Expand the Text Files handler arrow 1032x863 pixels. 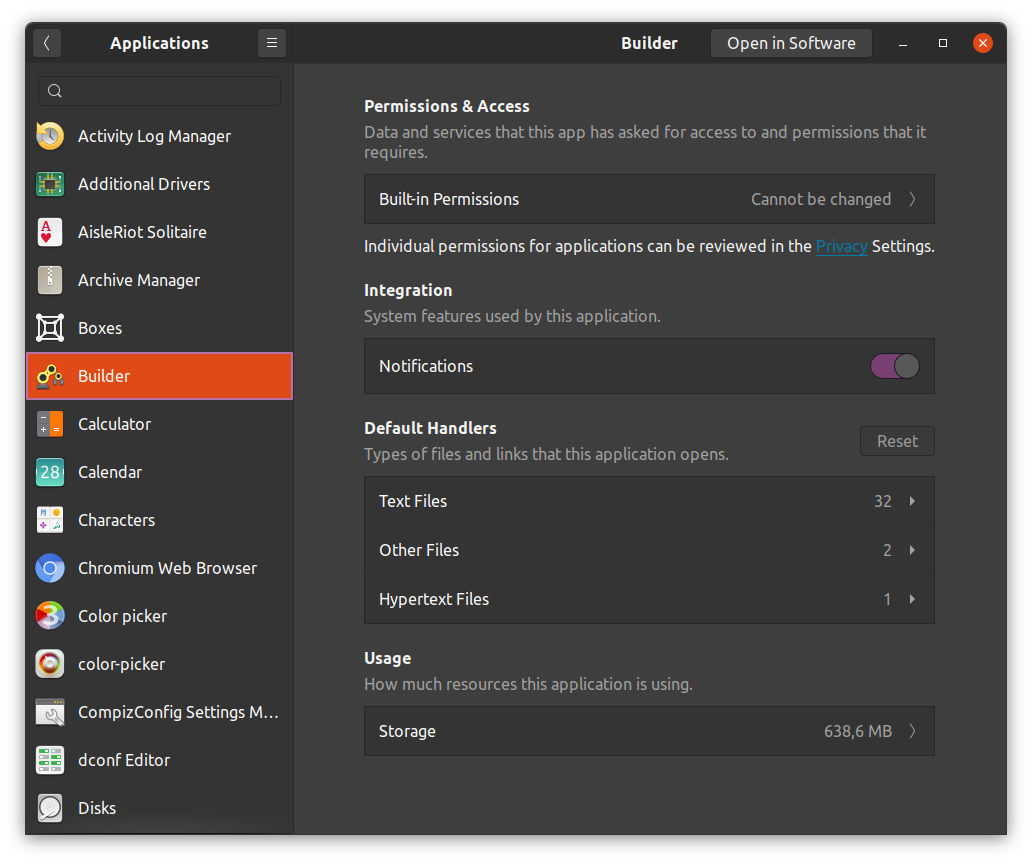(x=912, y=502)
